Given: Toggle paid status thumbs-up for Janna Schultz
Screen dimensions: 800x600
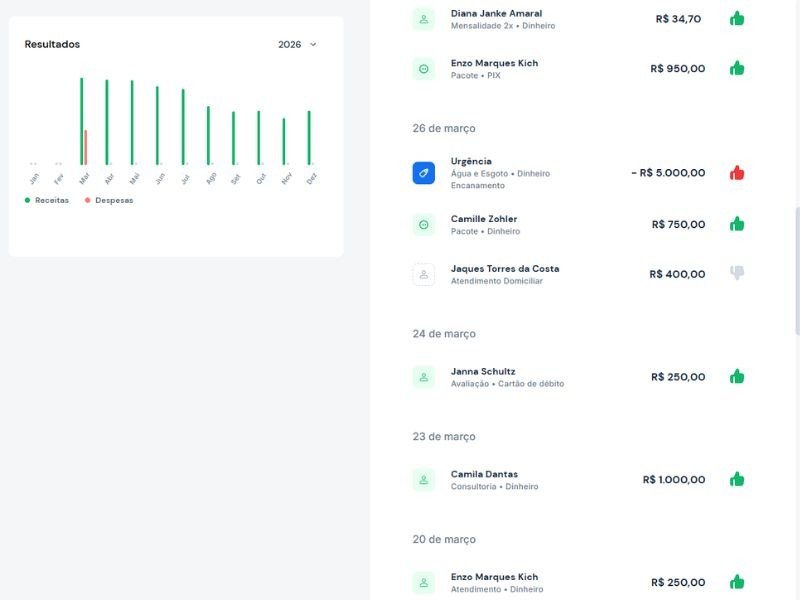Looking at the screenshot, I should 737,377.
